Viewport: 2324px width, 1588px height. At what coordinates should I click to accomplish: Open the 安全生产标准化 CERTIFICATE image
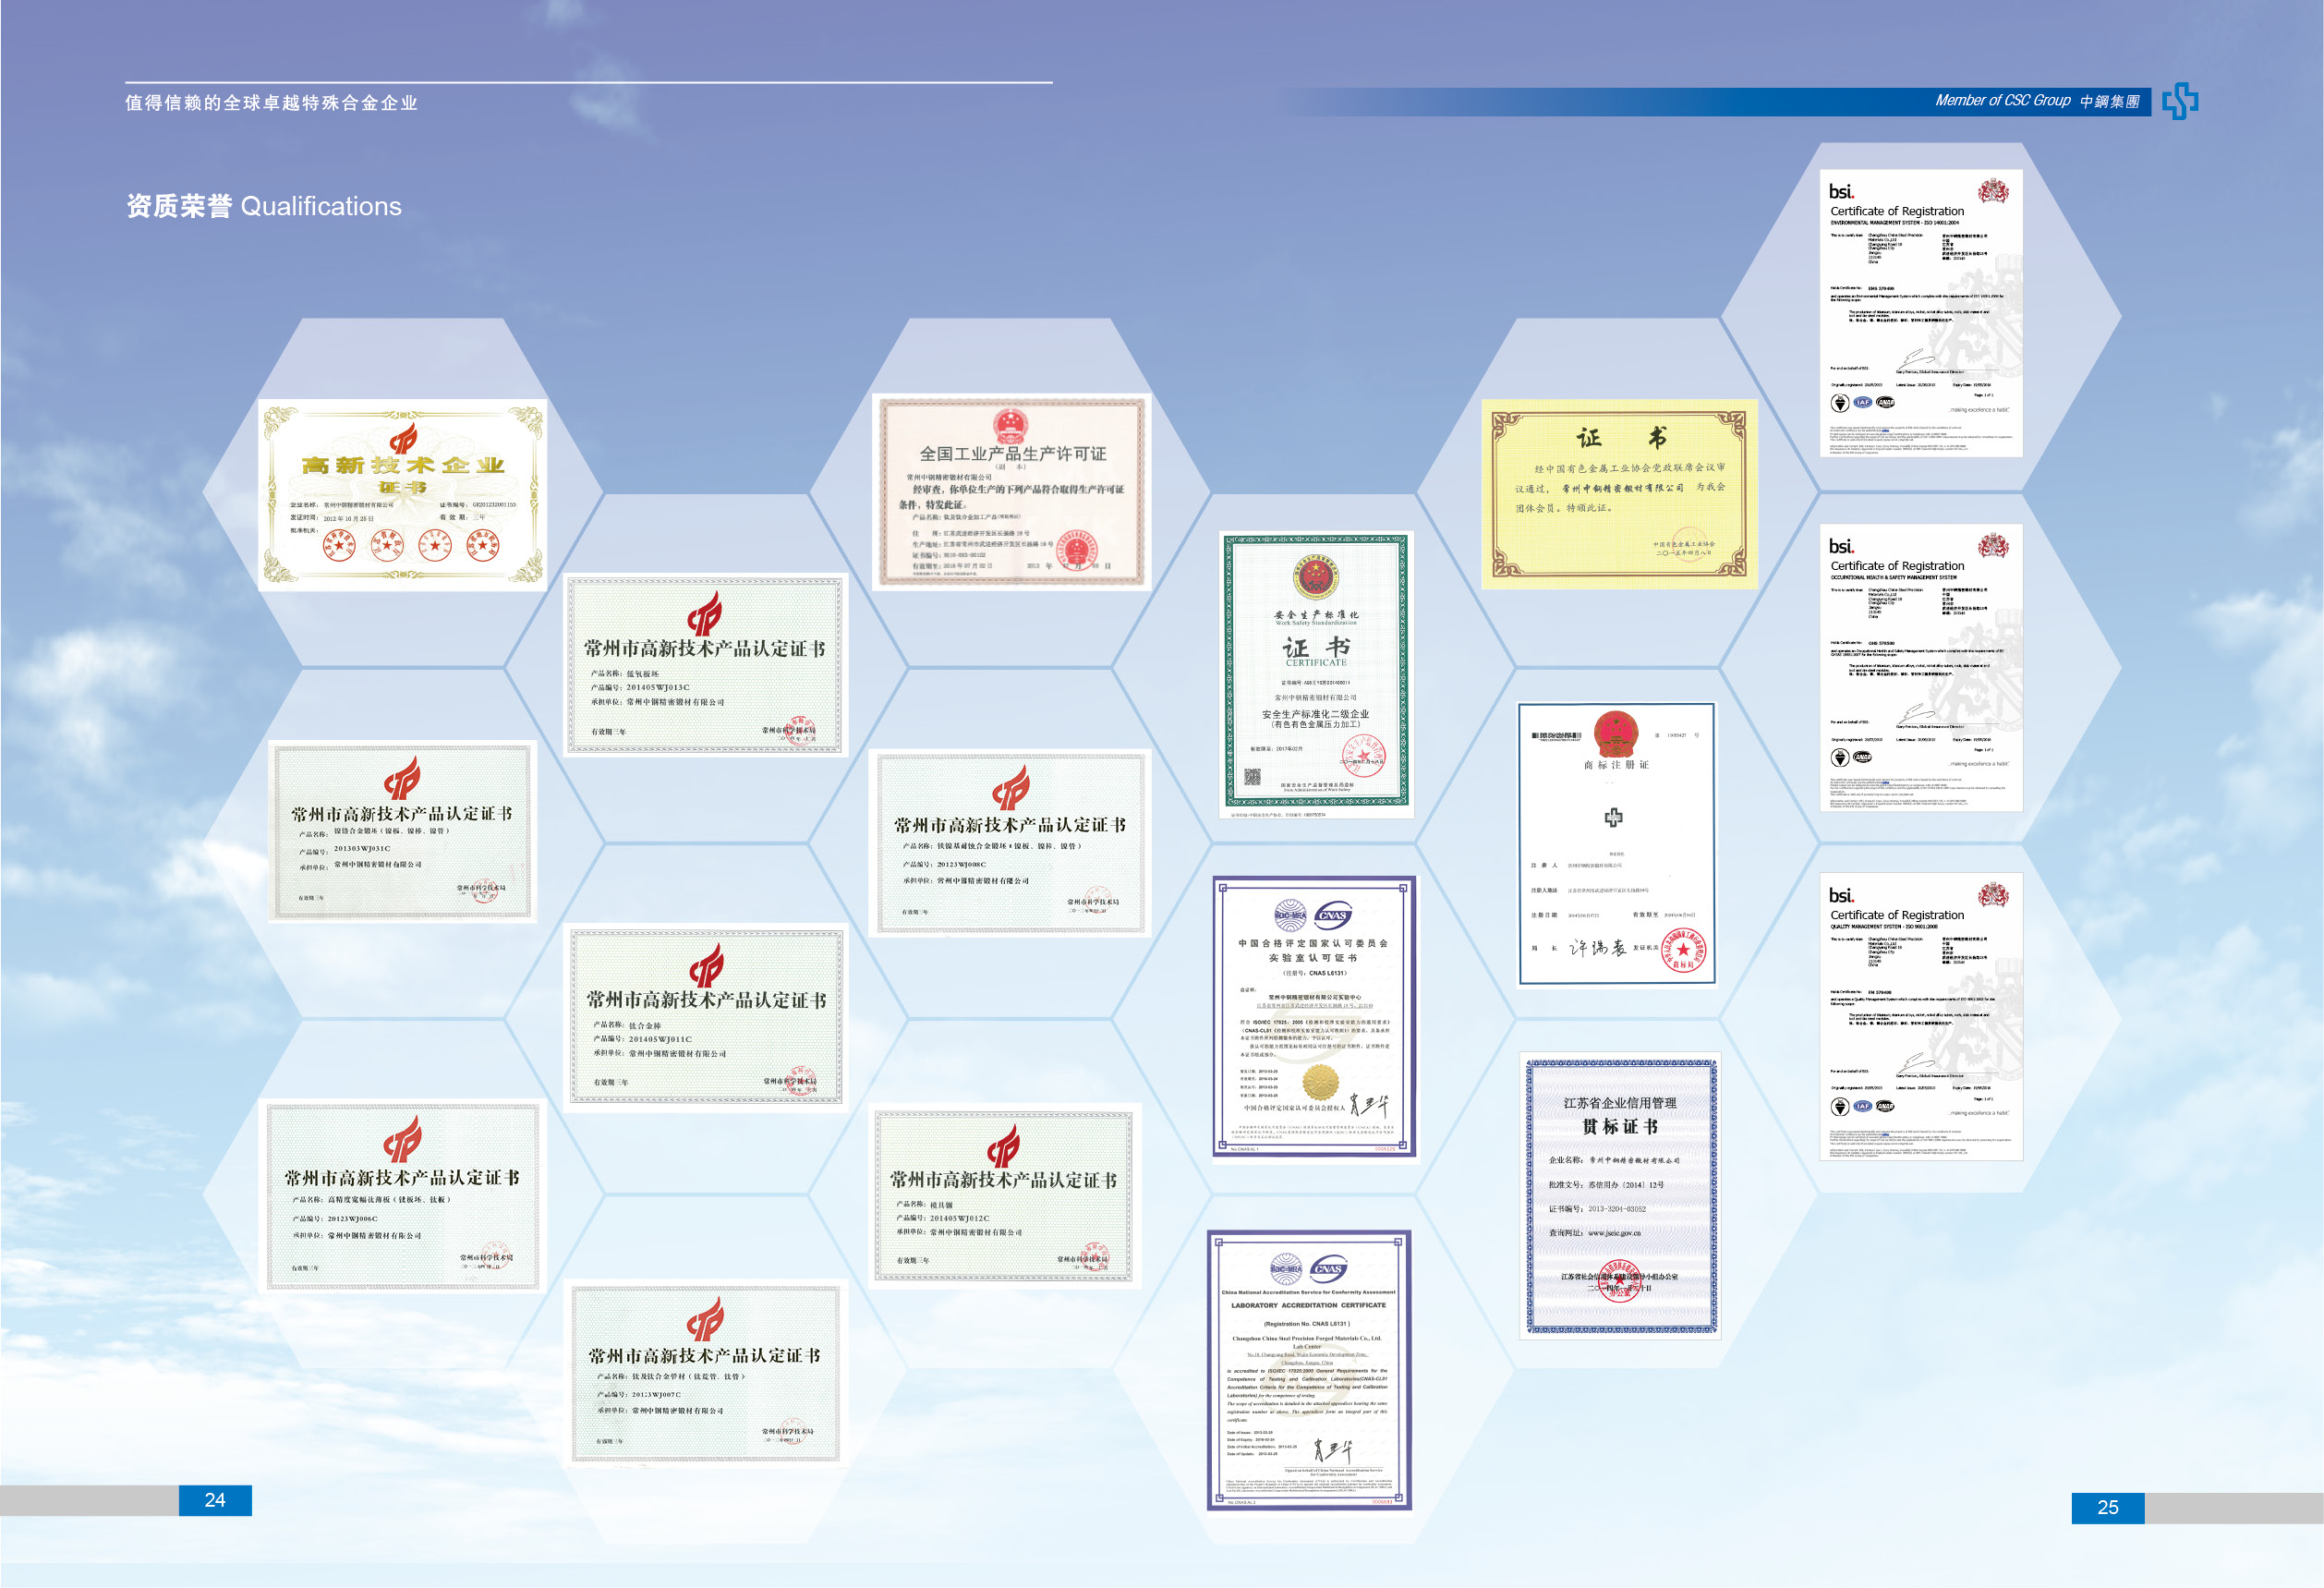[1316, 673]
